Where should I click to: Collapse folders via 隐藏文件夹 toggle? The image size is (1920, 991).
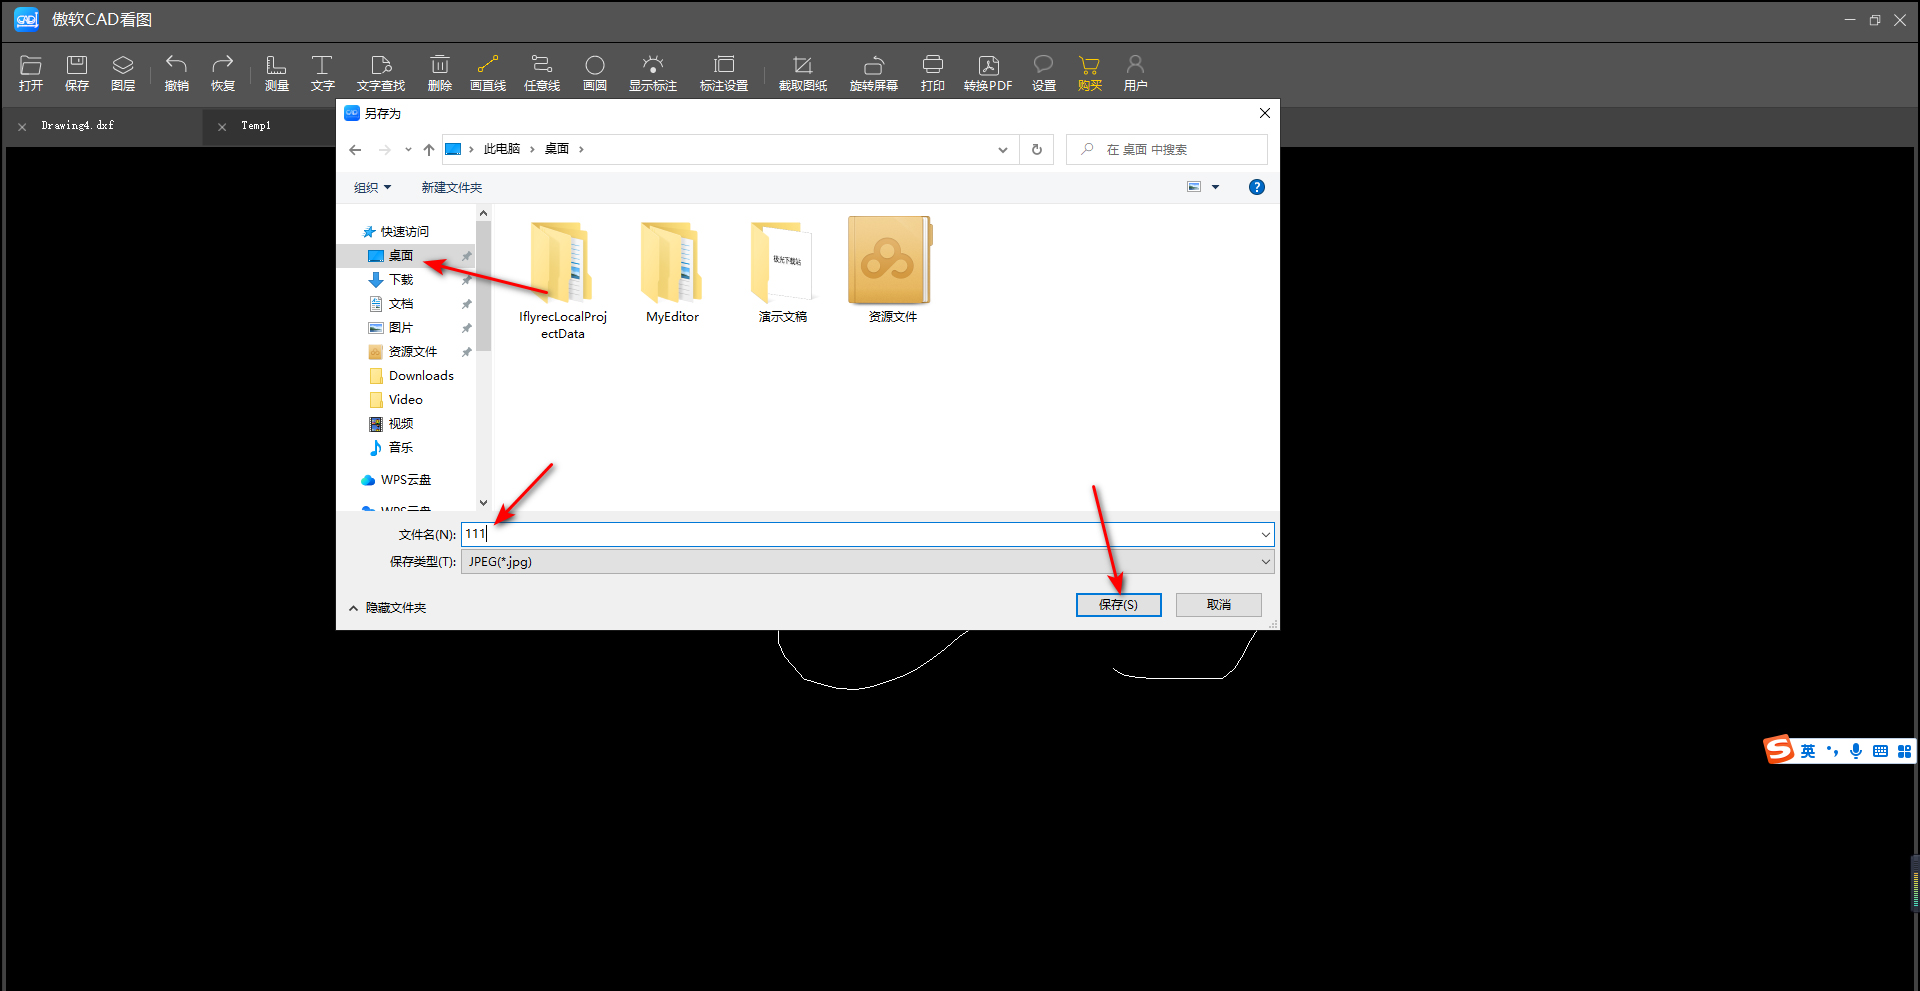point(388,608)
